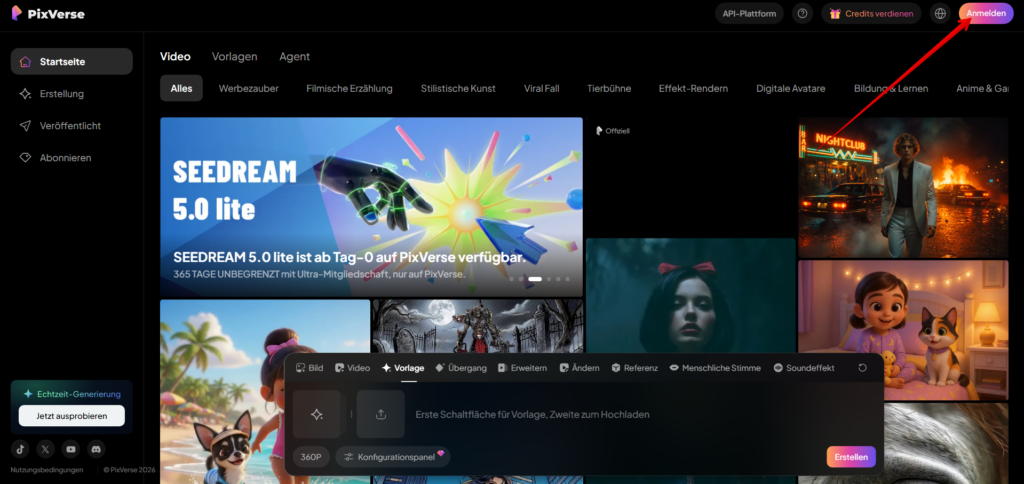1024x484 pixels.
Task: Select the Soundeffekt mode tab
Action: (804, 368)
